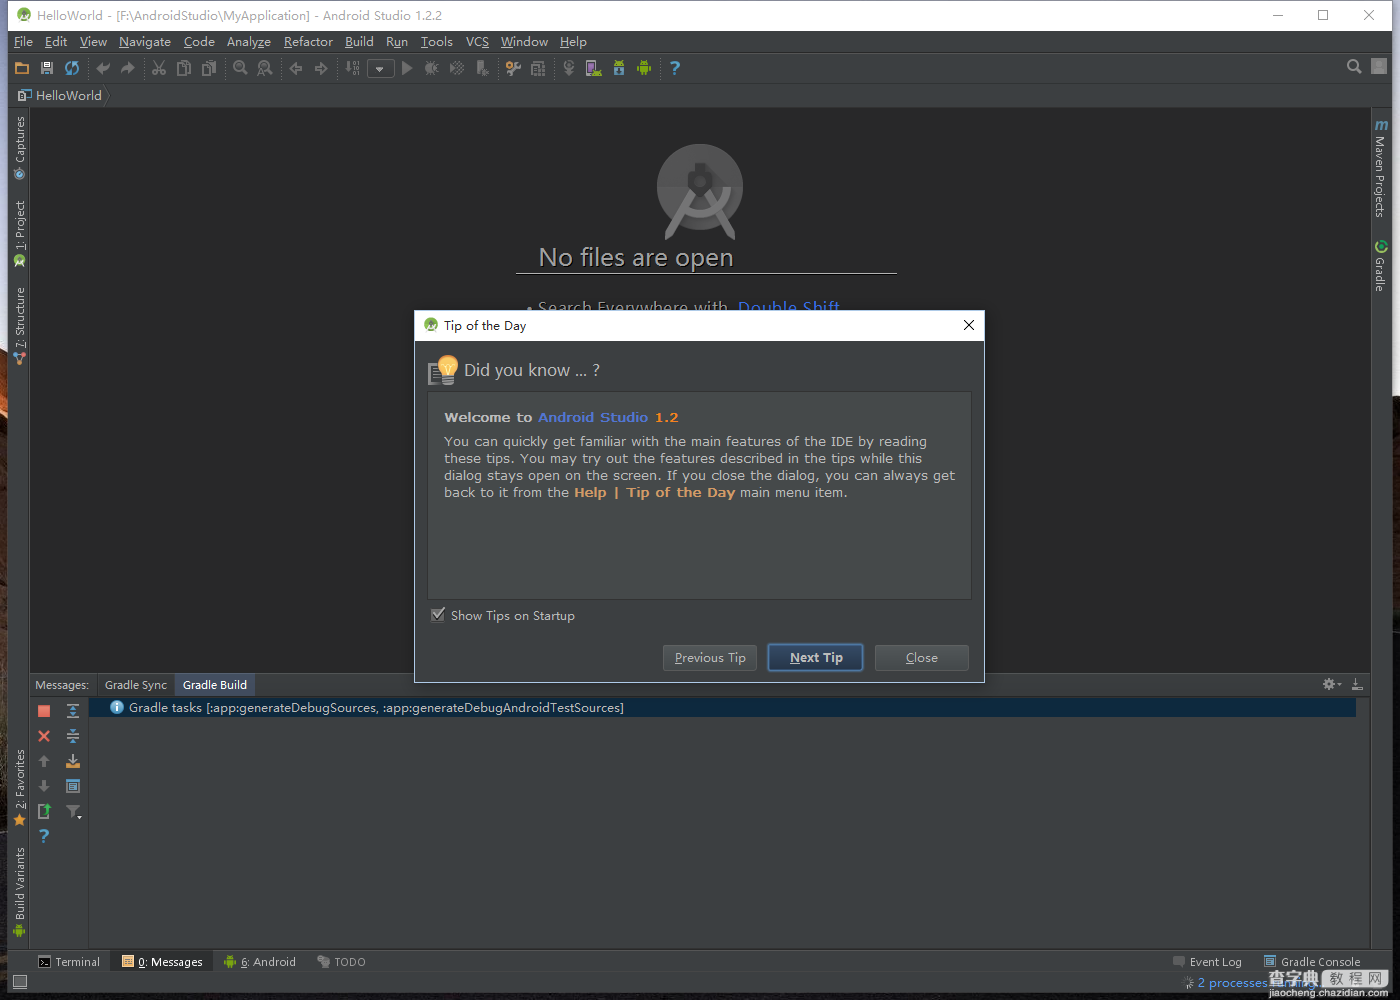Toggle the Captures tool window
Screen dimensions: 1400x1000
coord(19,148)
